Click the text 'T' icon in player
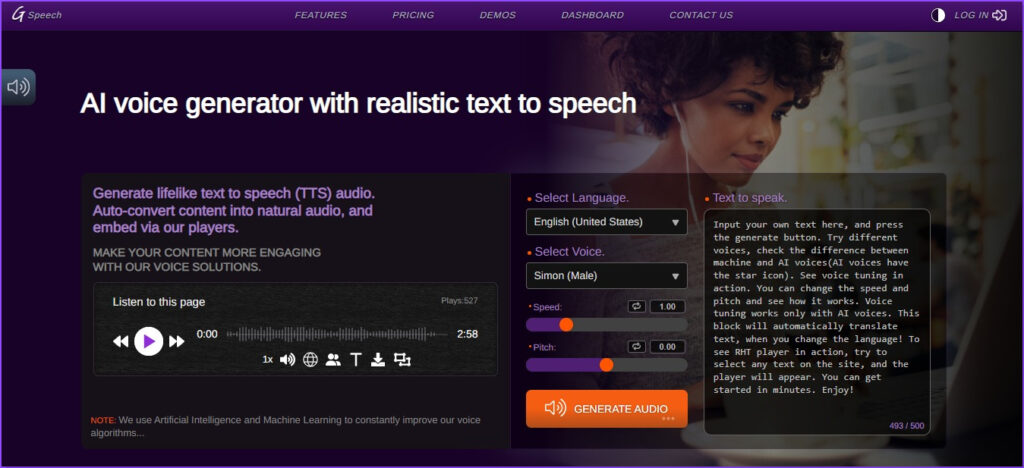This screenshot has height=468, width=1024. (355, 360)
